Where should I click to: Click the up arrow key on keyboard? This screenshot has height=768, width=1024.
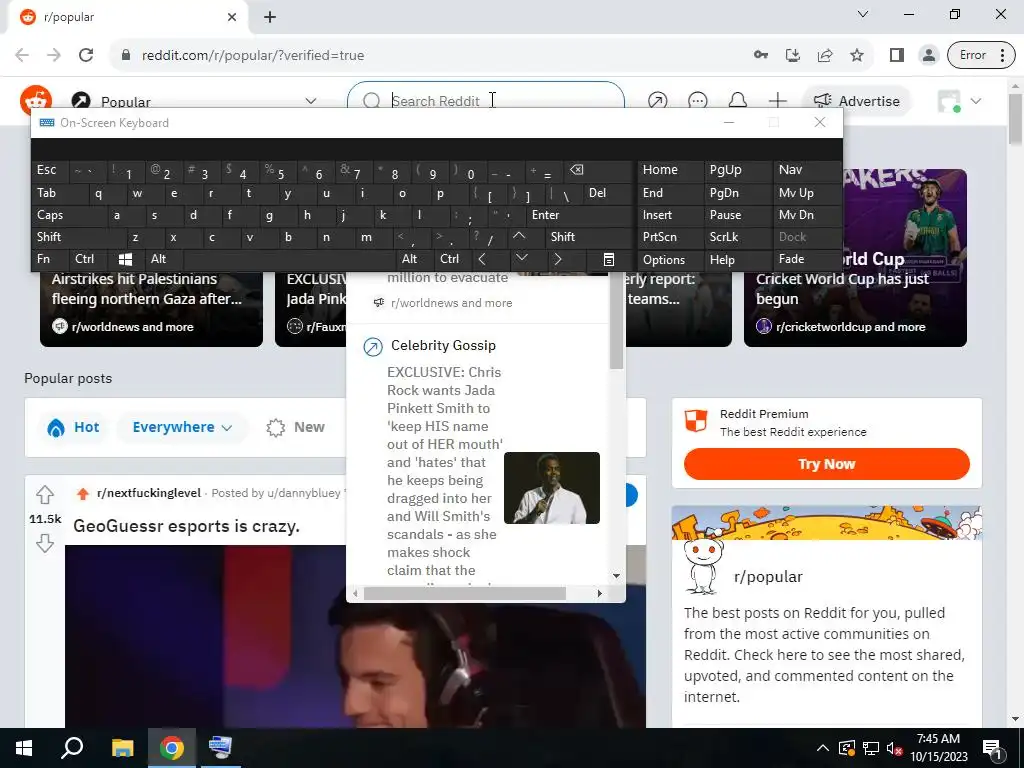click(519, 236)
